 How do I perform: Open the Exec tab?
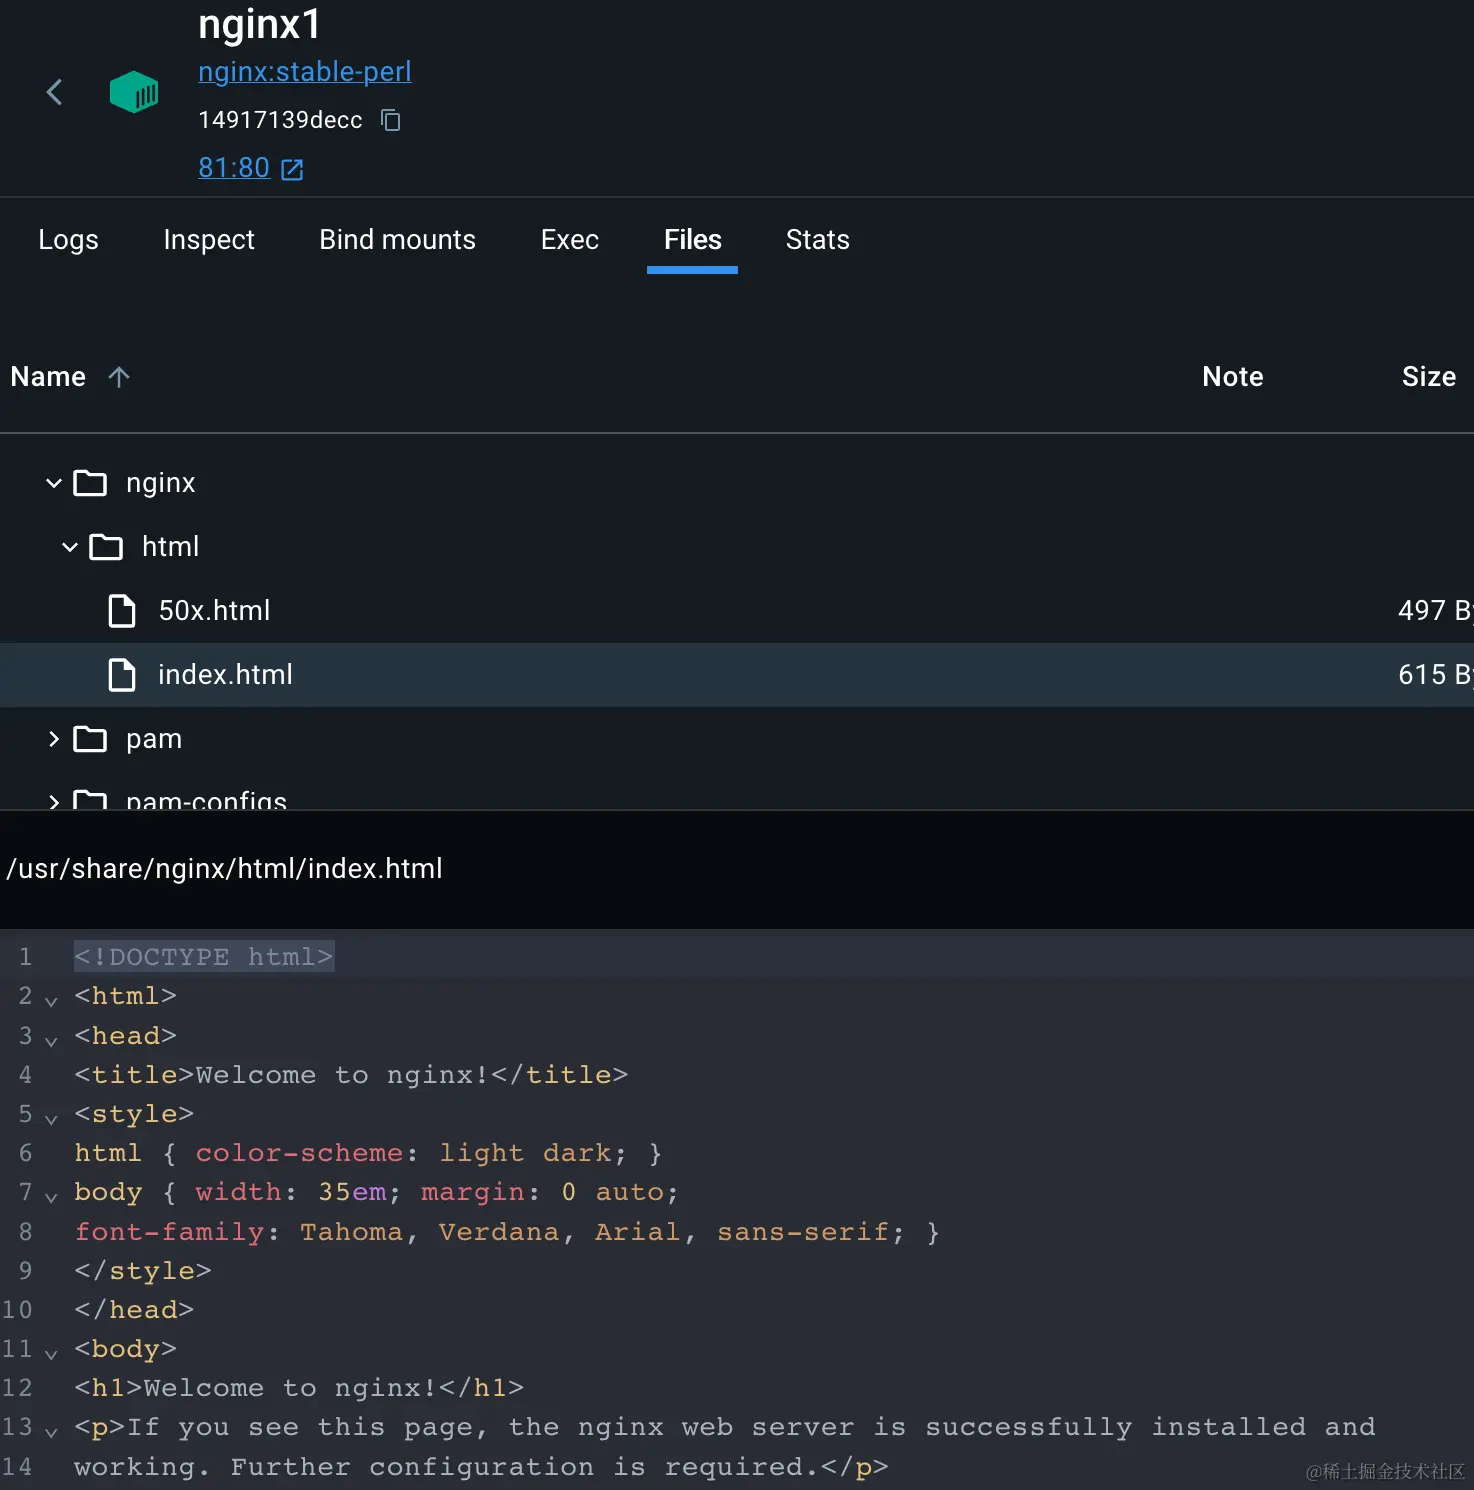570,240
